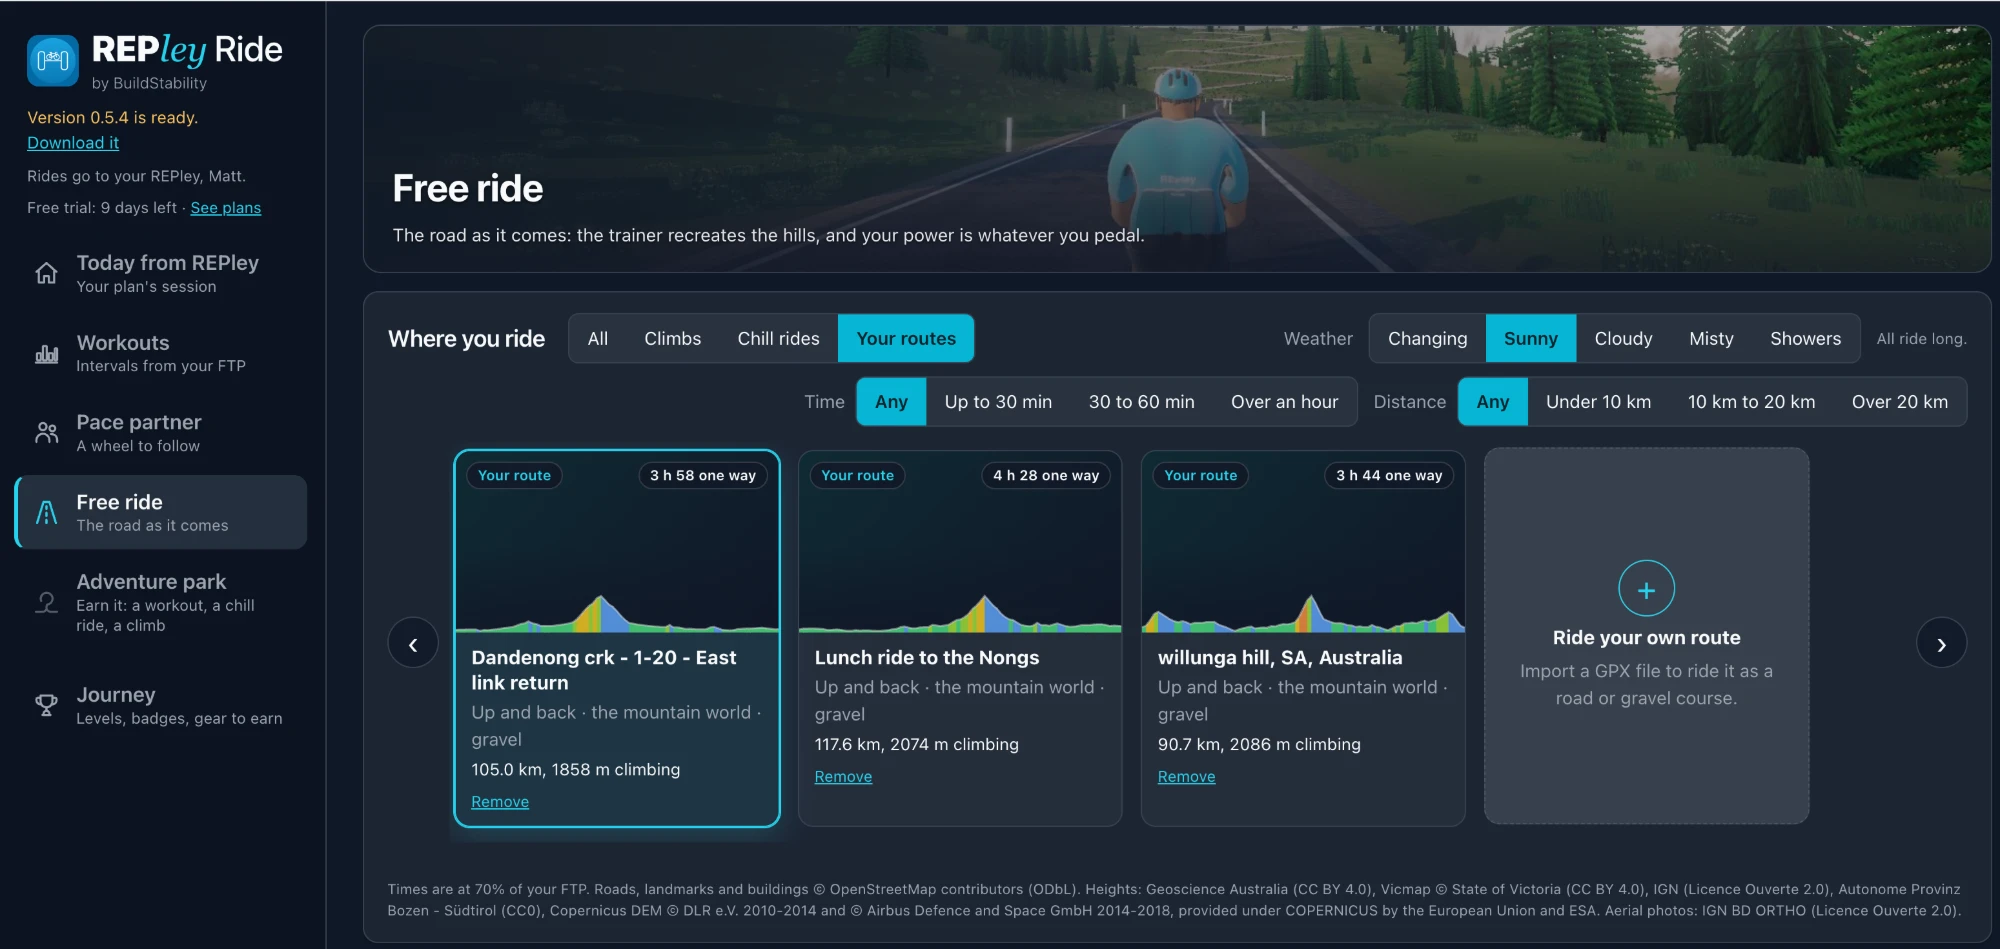Filter time Over an hour

click(1284, 402)
